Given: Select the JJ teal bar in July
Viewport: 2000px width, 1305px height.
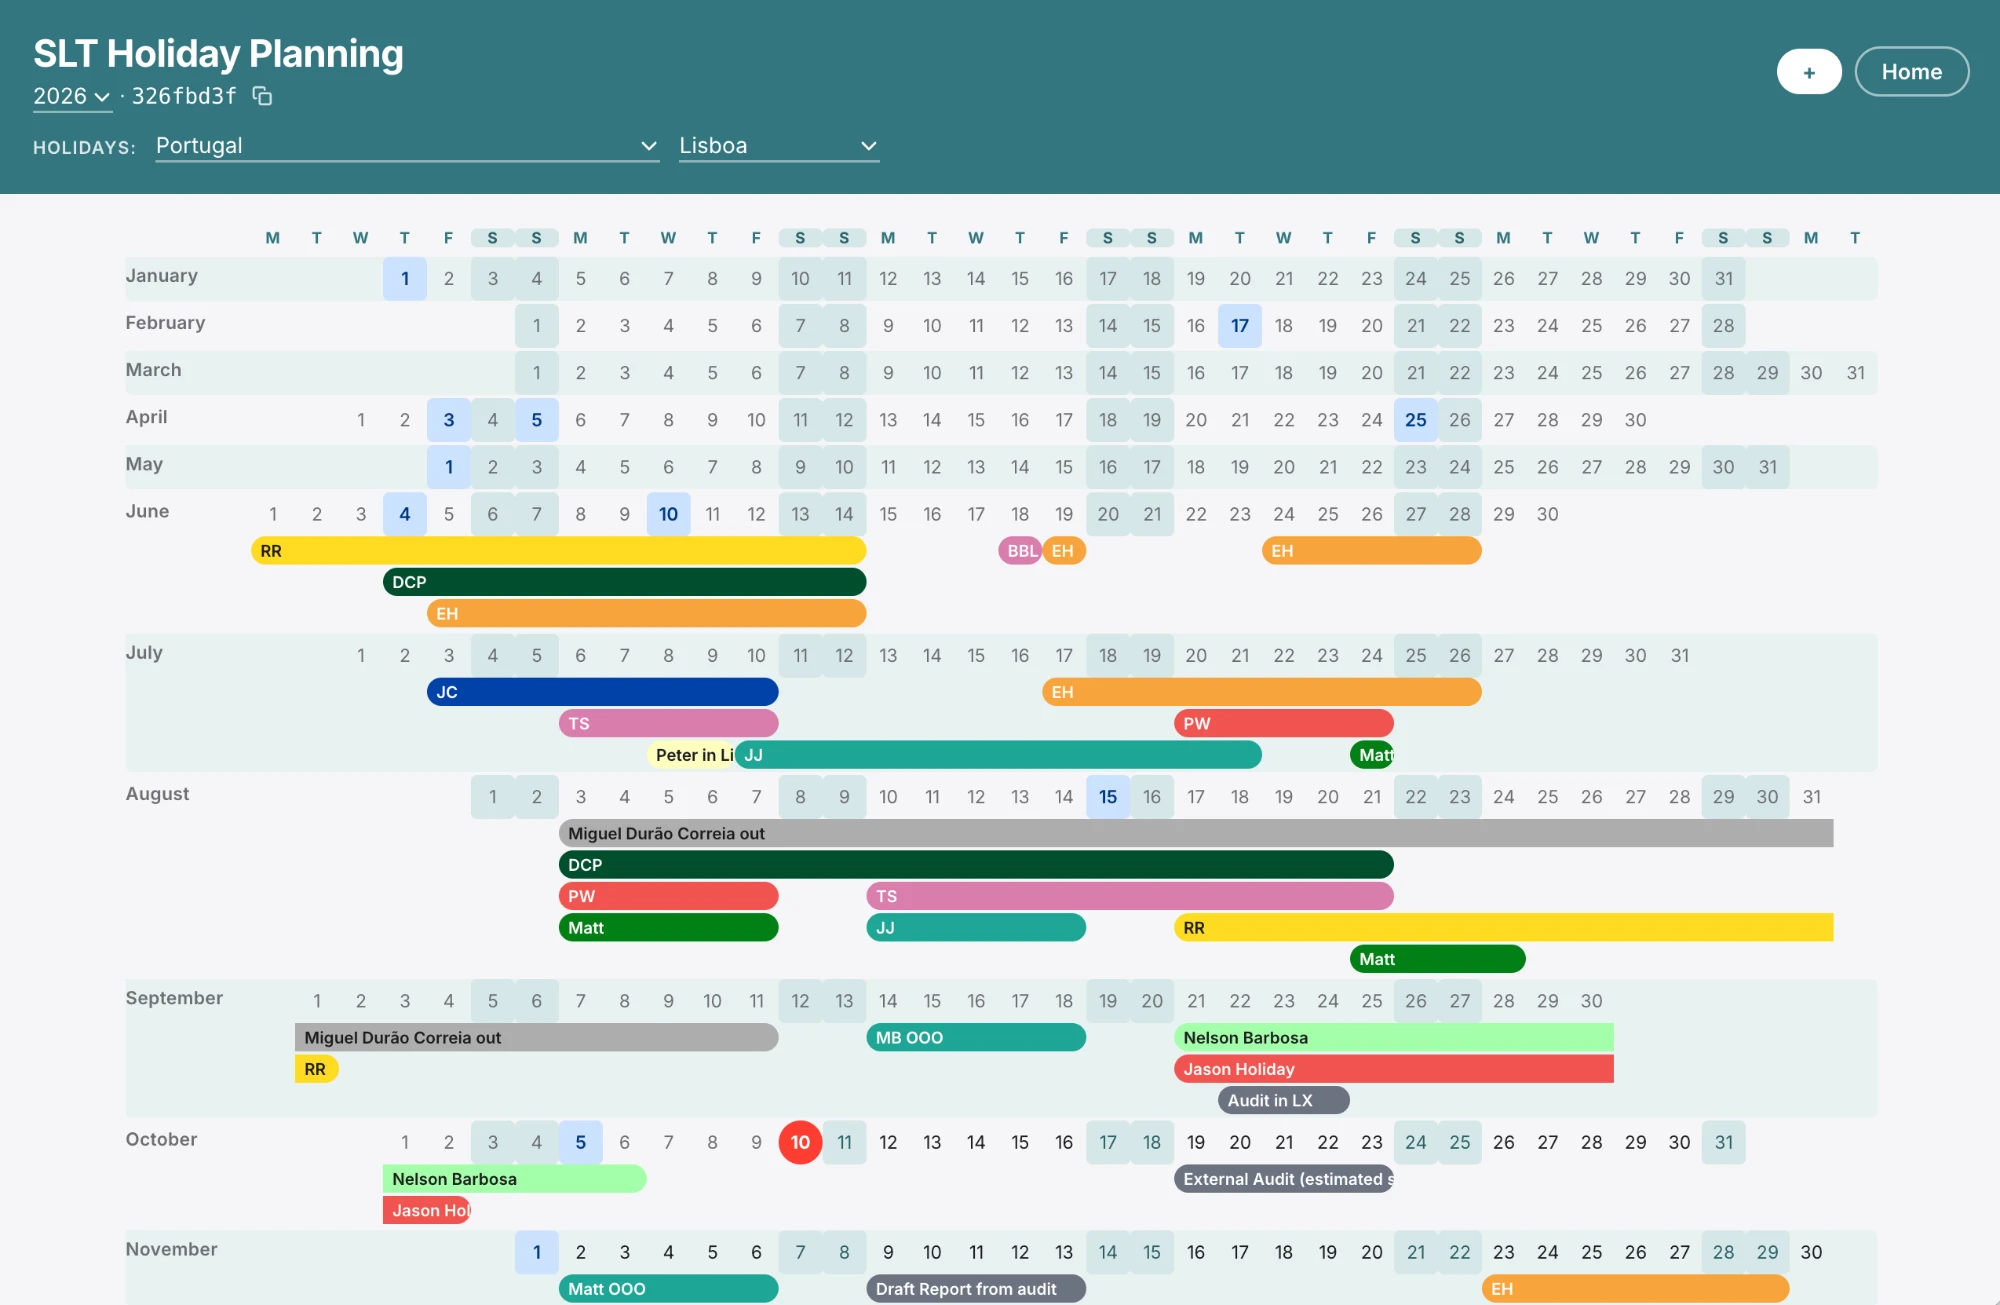Looking at the screenshot, I should click(x=998, y=755).
